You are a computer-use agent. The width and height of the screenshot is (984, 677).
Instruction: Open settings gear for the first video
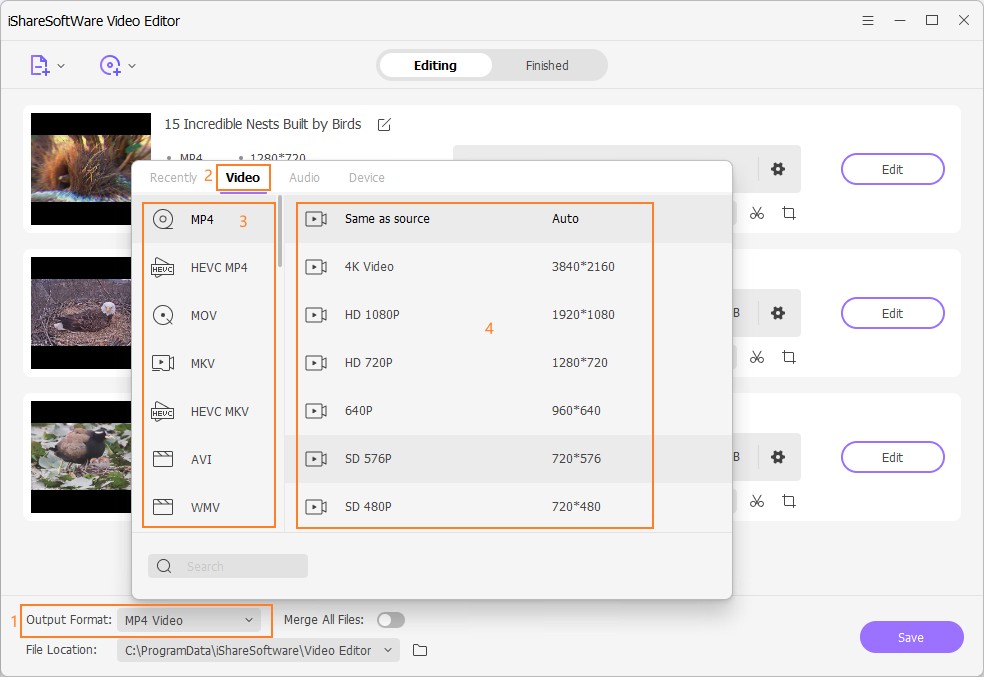778,170
